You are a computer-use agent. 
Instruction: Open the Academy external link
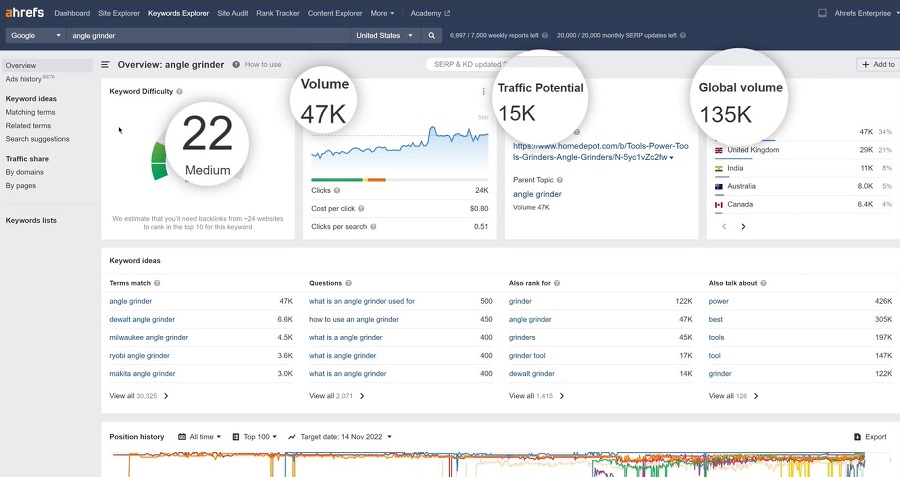(430, 13)
